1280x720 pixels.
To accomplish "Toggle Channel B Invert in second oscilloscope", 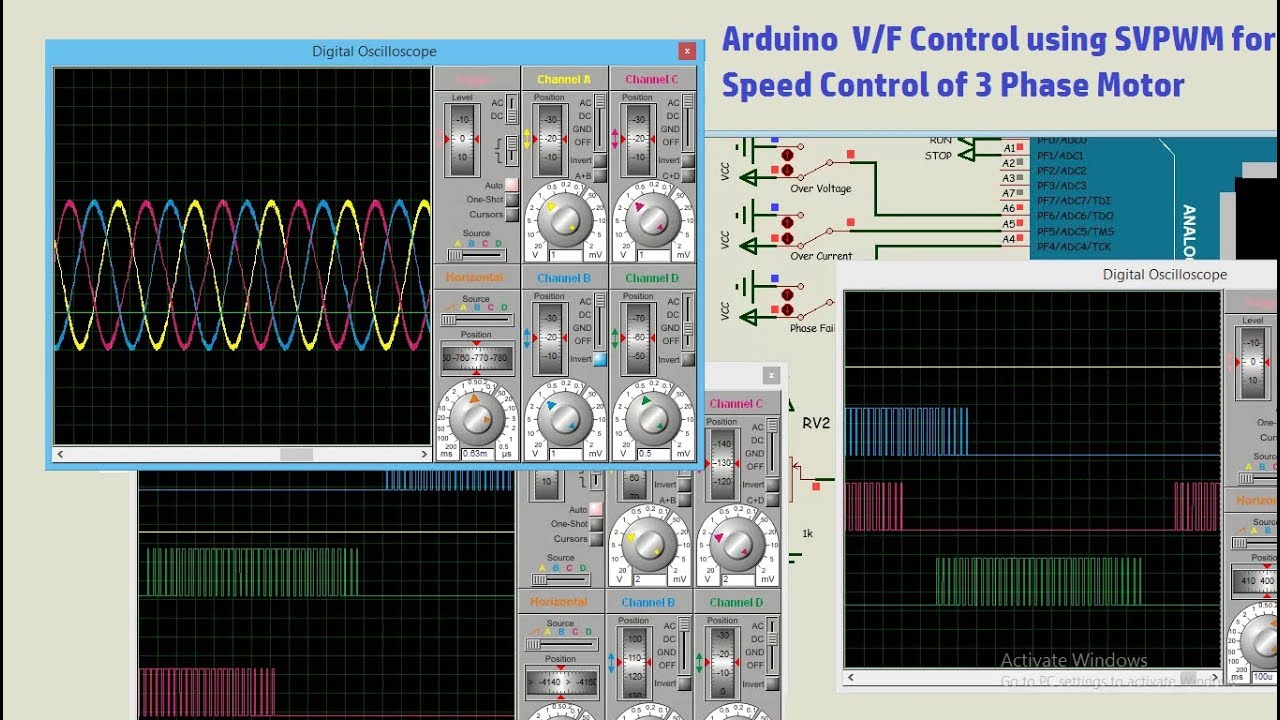I will click(684, 683).
